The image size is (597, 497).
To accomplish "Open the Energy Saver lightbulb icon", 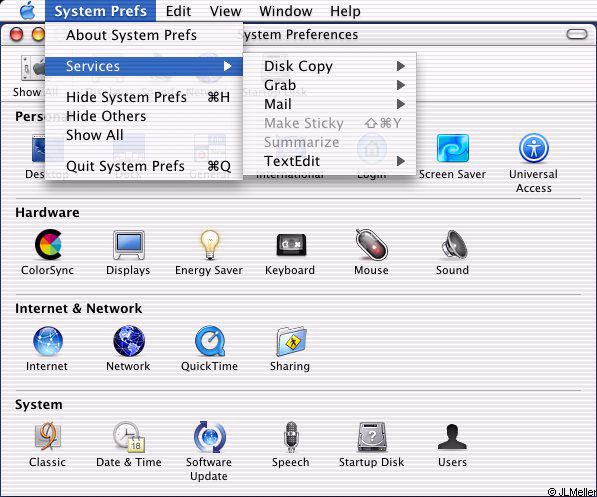I will click(x=209, y=245).
